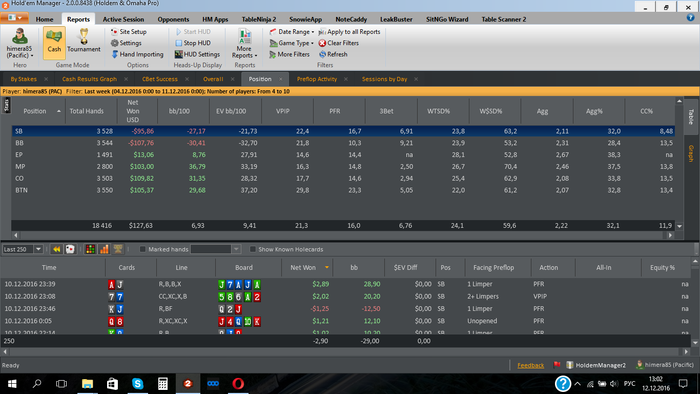The width and height of the screenshot is (700, 394).
Task: Click Apply to all Reports
Action: coord(349,32)
